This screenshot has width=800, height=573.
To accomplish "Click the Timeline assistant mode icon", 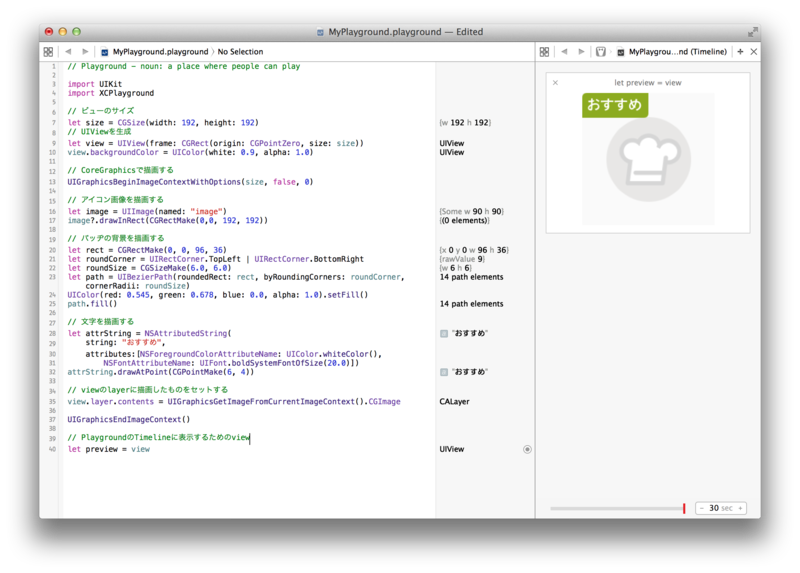I will pos(601,52).
